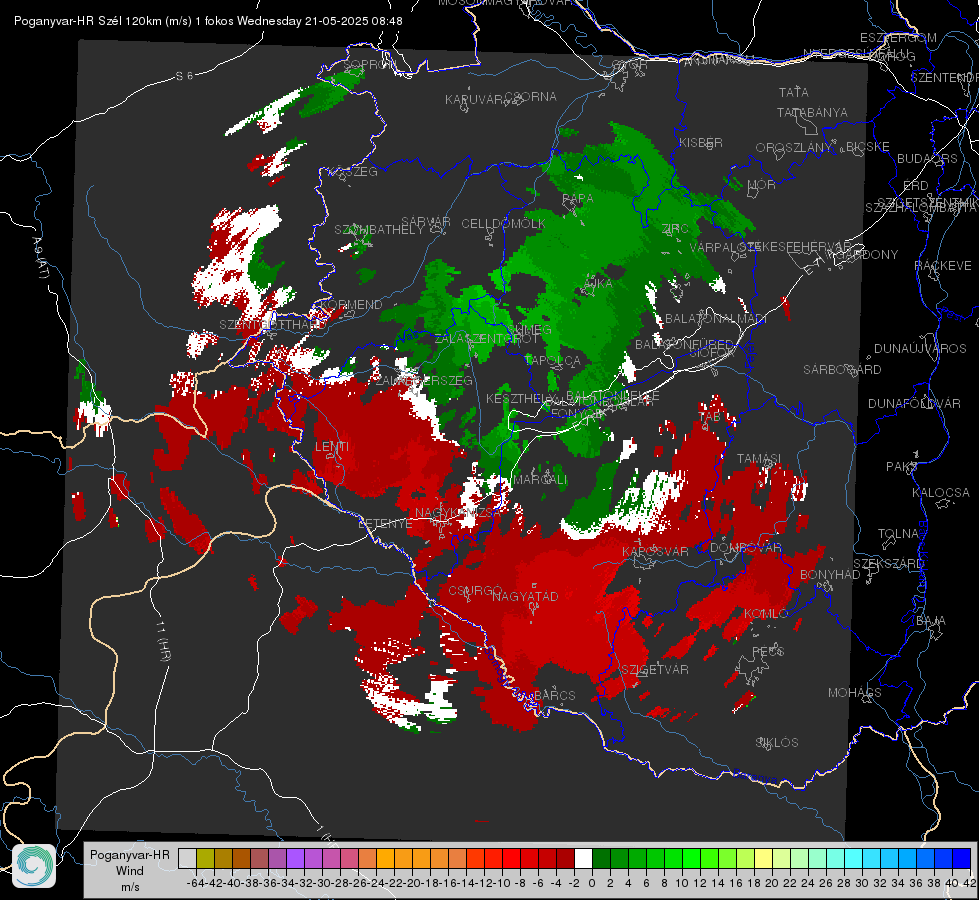
Task: Click the KAPUVÁR city label
Action: coord(474,100)
